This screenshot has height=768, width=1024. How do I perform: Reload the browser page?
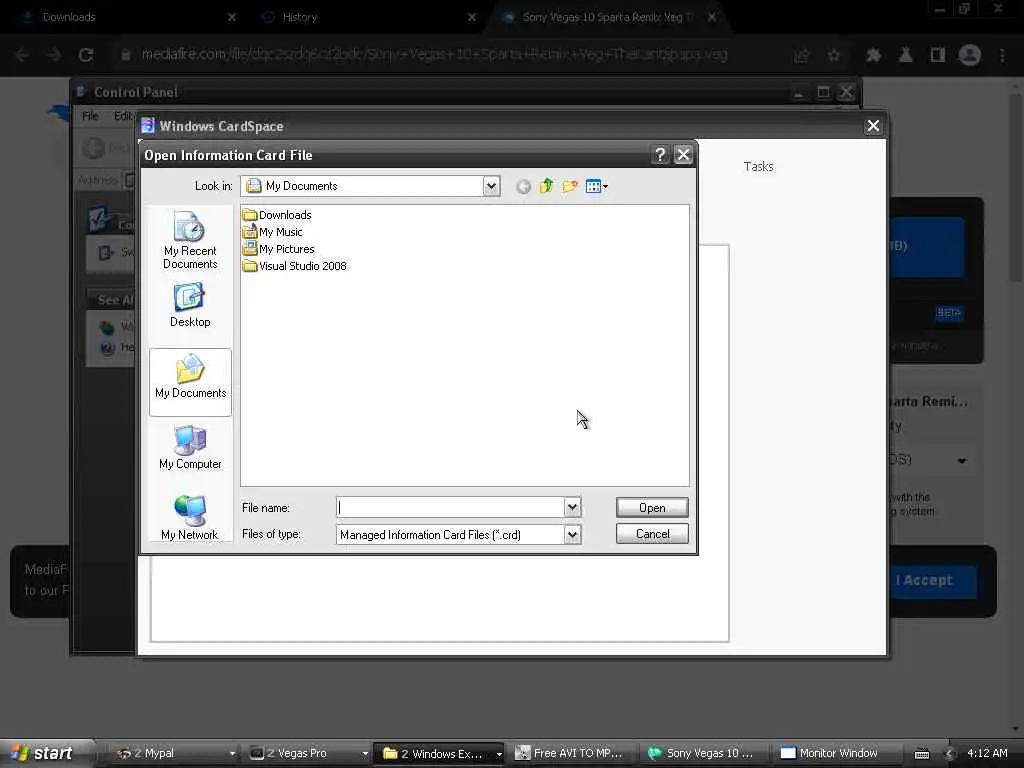86,55
